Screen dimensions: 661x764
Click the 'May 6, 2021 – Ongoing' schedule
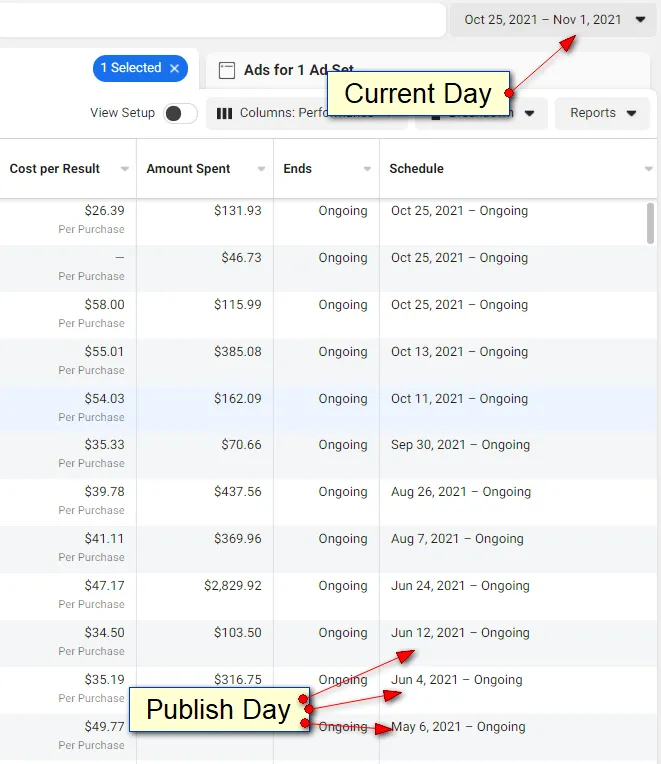tap(458, 727)
